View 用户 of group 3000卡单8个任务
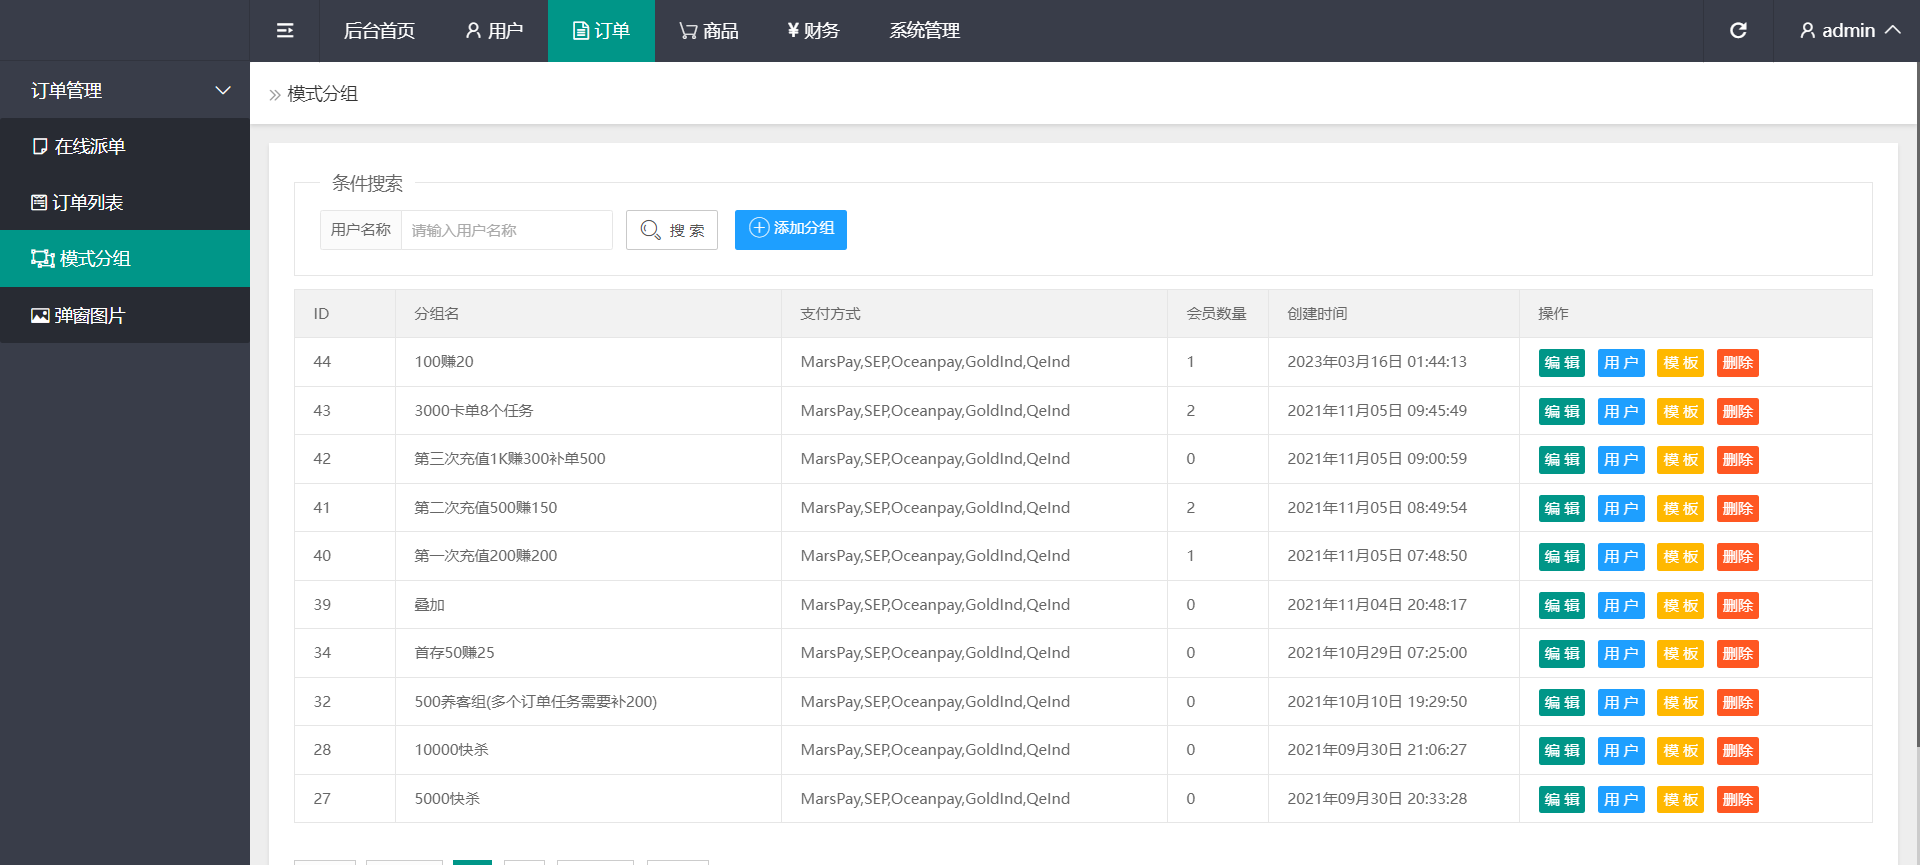Screen dimensions: 1920x865 tap(1620, 412)
